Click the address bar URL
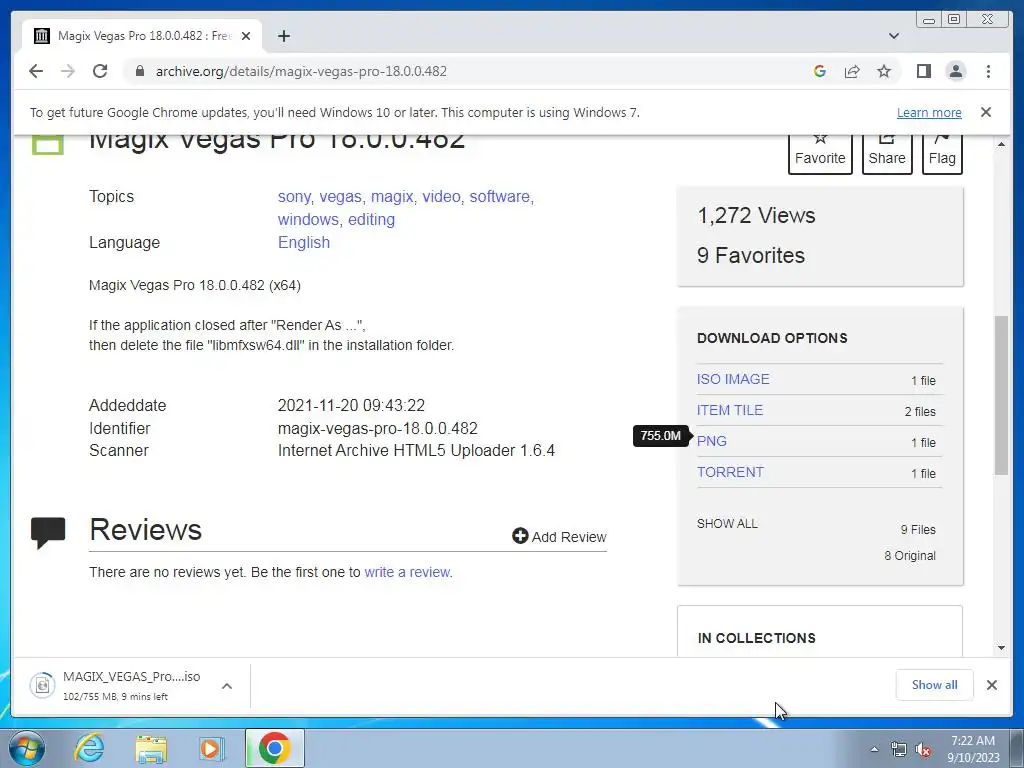1024x768 pixels. [x=301, y=71]
